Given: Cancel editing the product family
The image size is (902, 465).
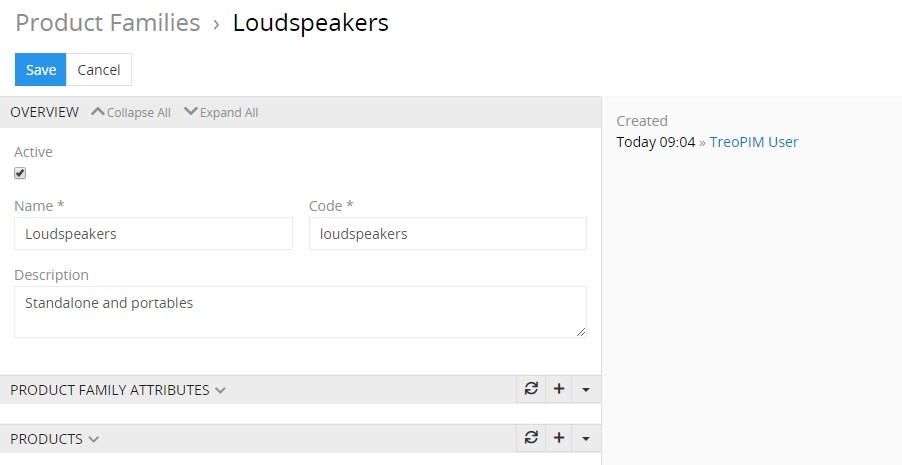Looking at the screenshot, I should click(x=99, y=70).
